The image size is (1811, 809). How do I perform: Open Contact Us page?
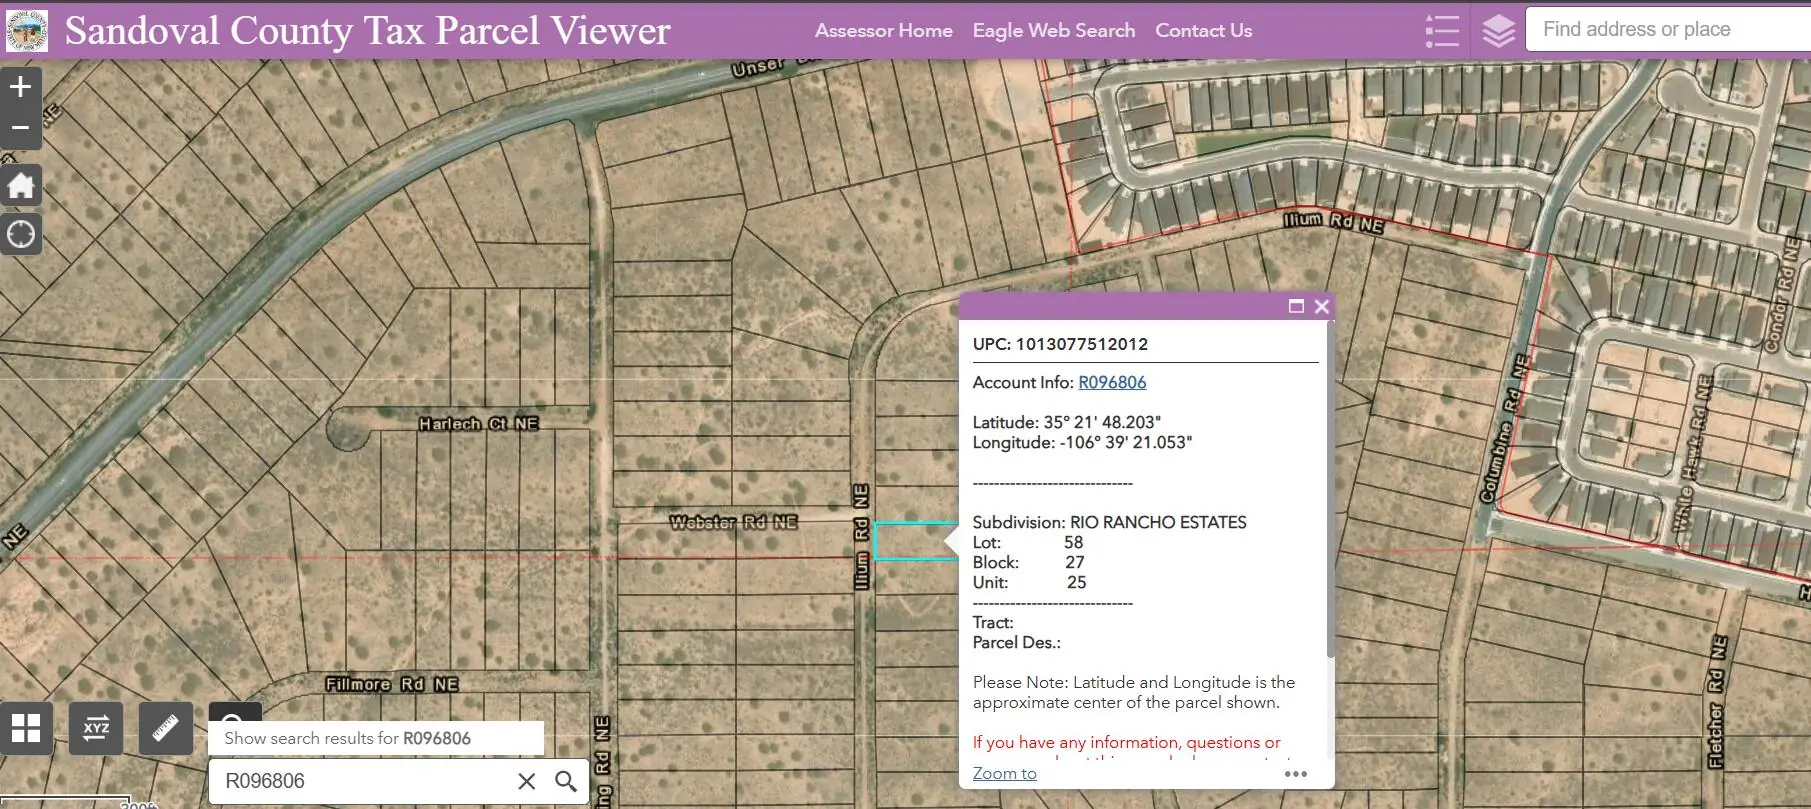point(1203,31)
